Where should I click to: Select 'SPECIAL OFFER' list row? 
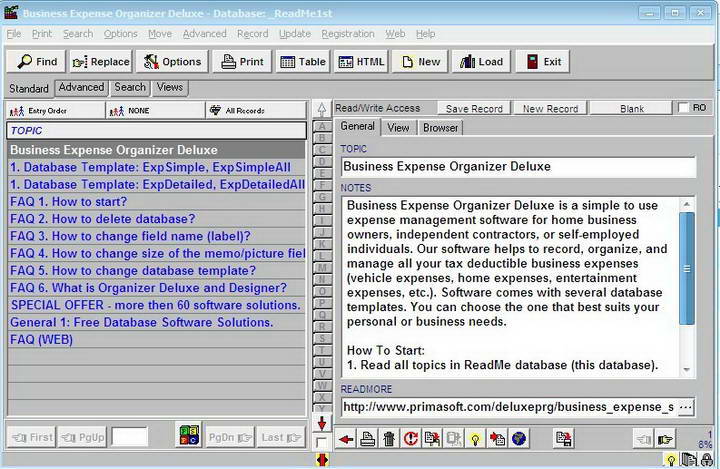pyautogui.click(x=156, y=305)
